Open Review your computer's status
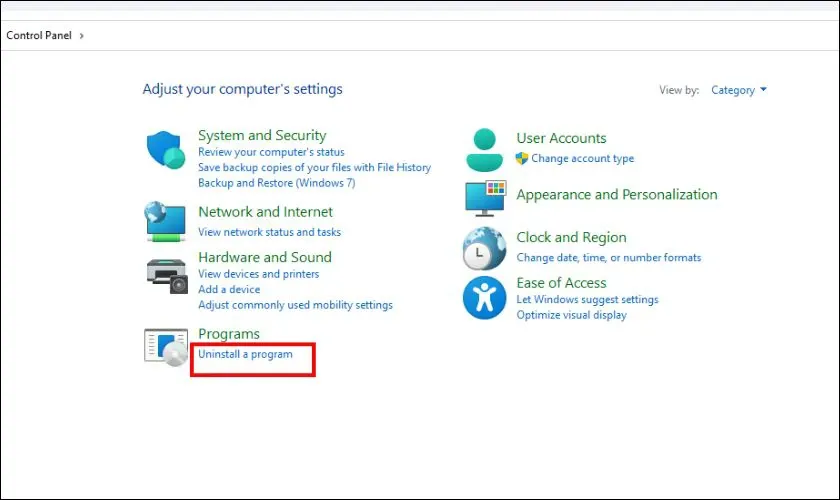The height and width of the screenshot is (500, 840). coord(271,152)
